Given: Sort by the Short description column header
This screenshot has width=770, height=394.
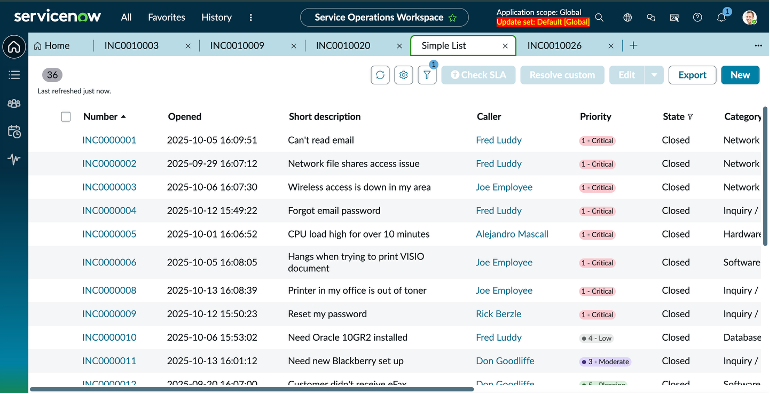Looking at the screenshot, I should (x=325, y=117).
